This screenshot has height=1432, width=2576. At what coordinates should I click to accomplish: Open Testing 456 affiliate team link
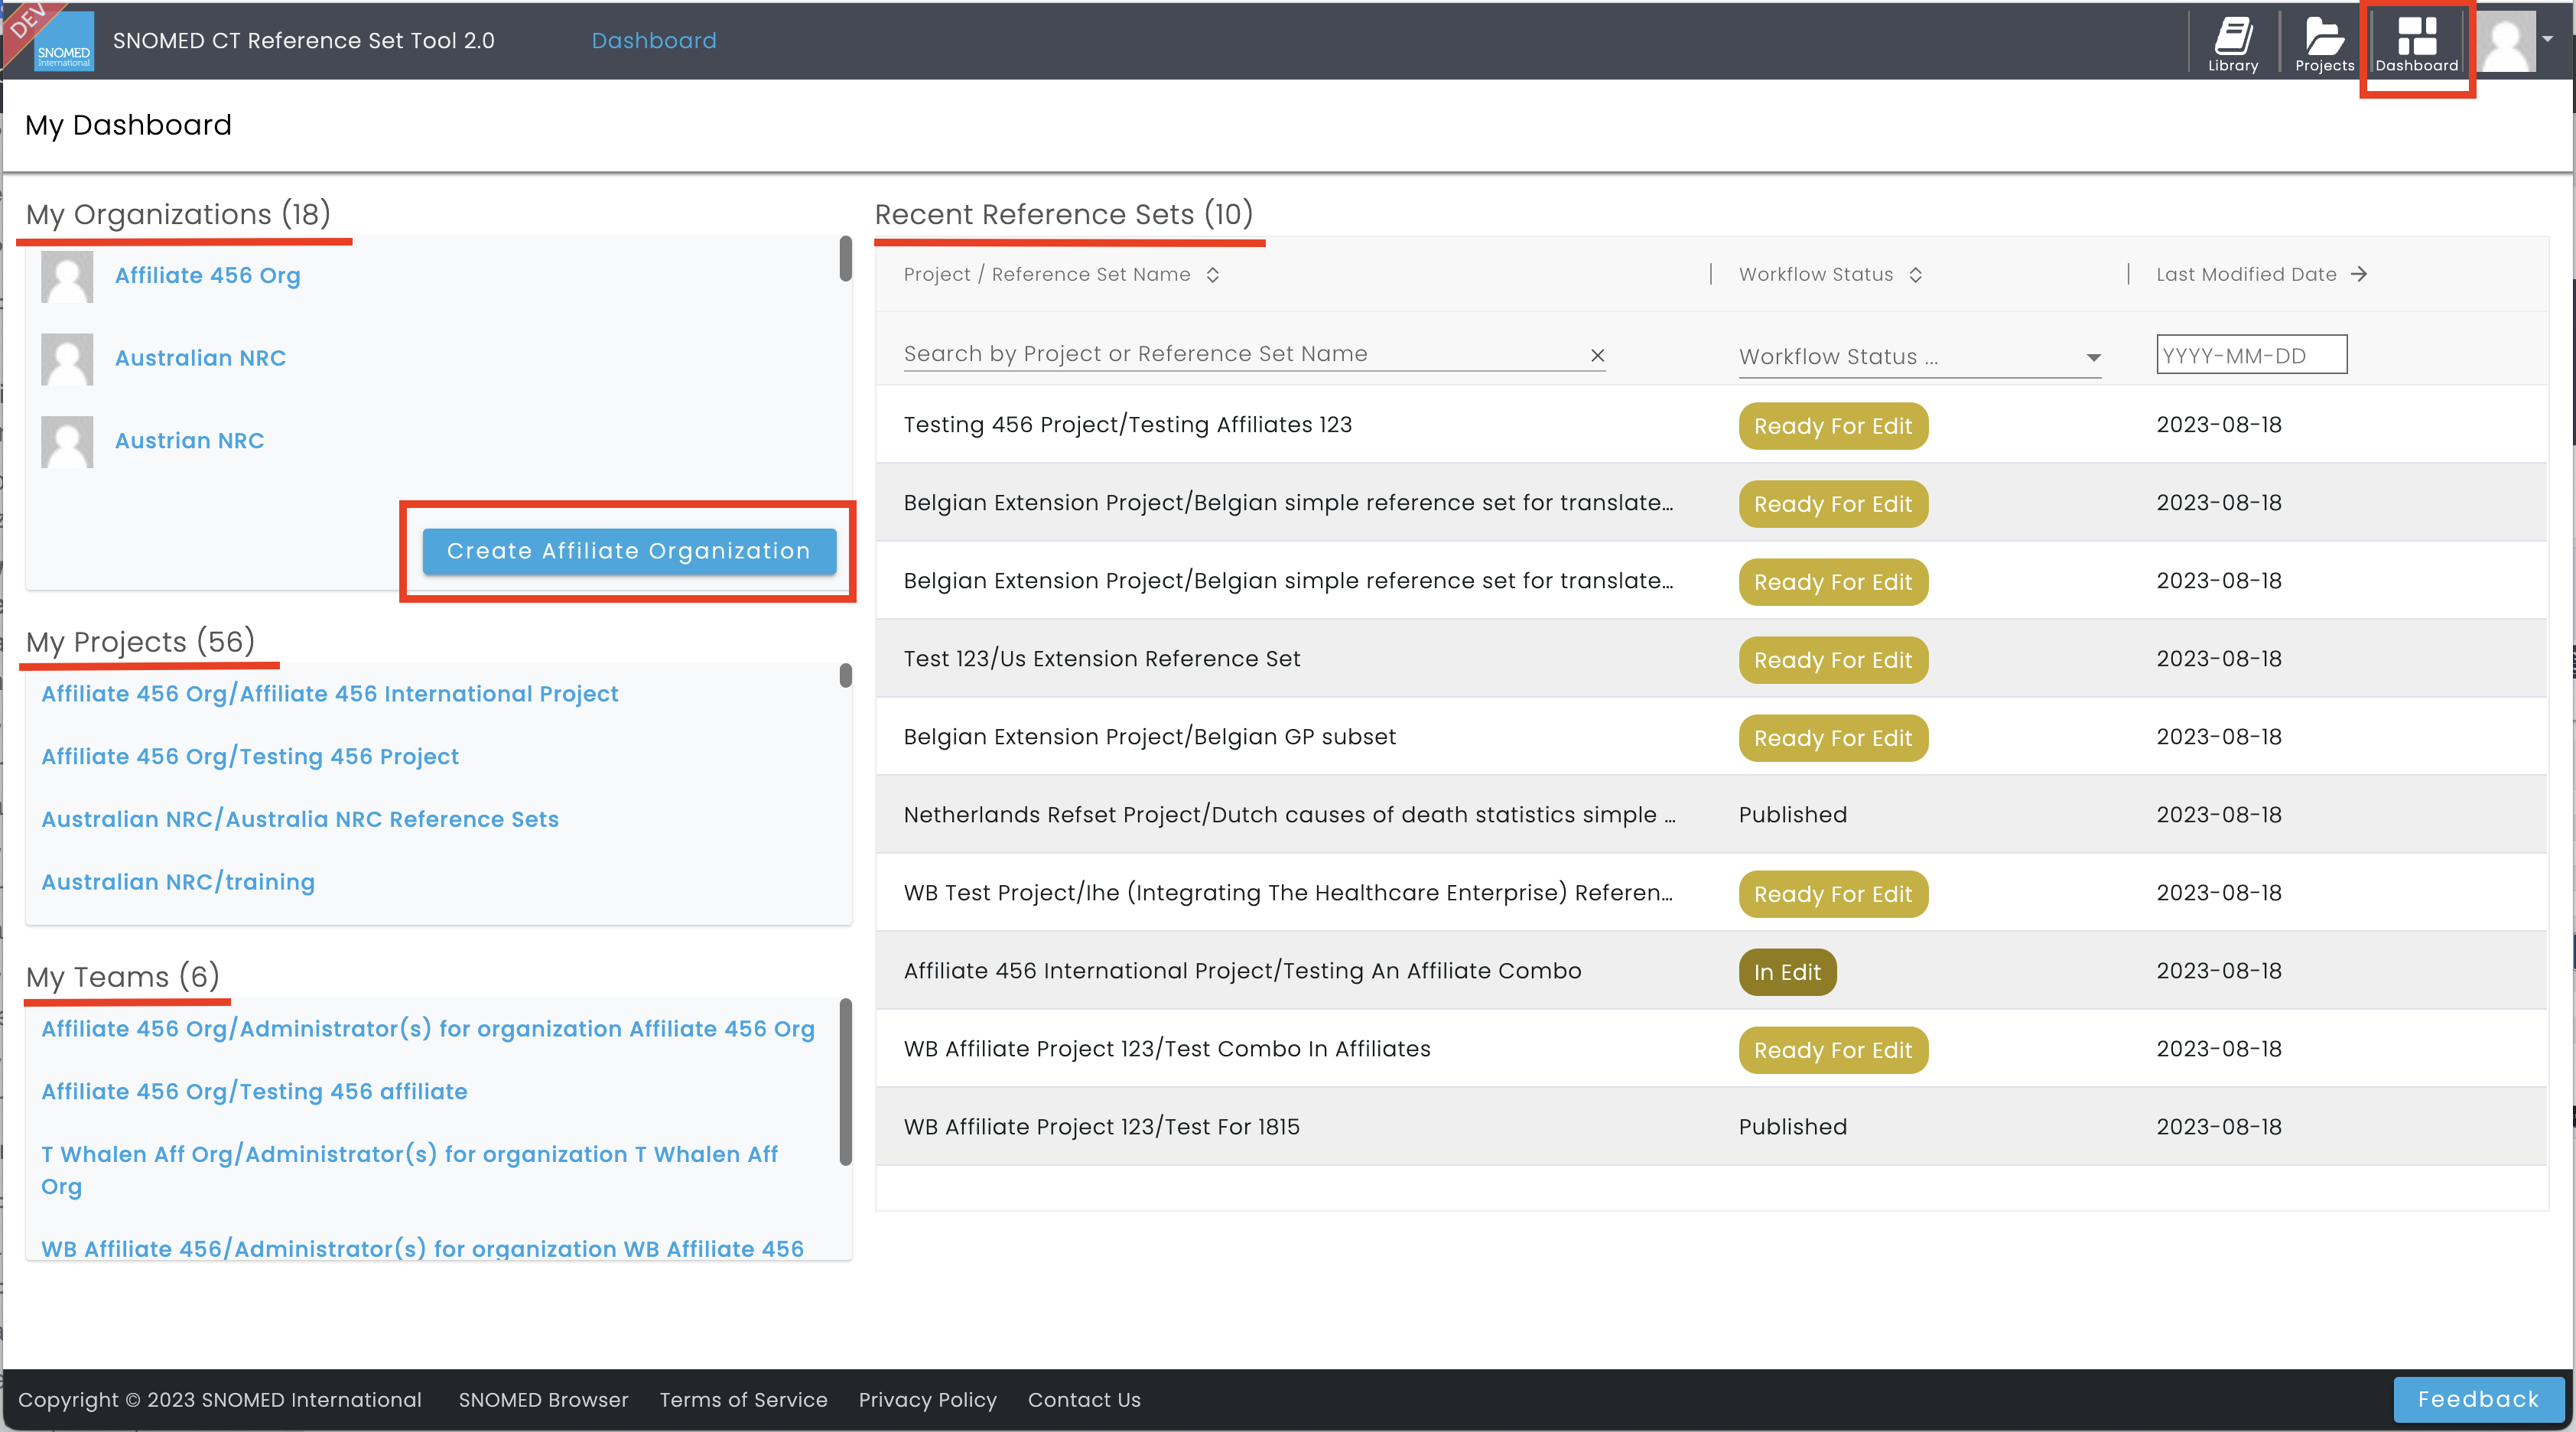[x=254, y=1092]
